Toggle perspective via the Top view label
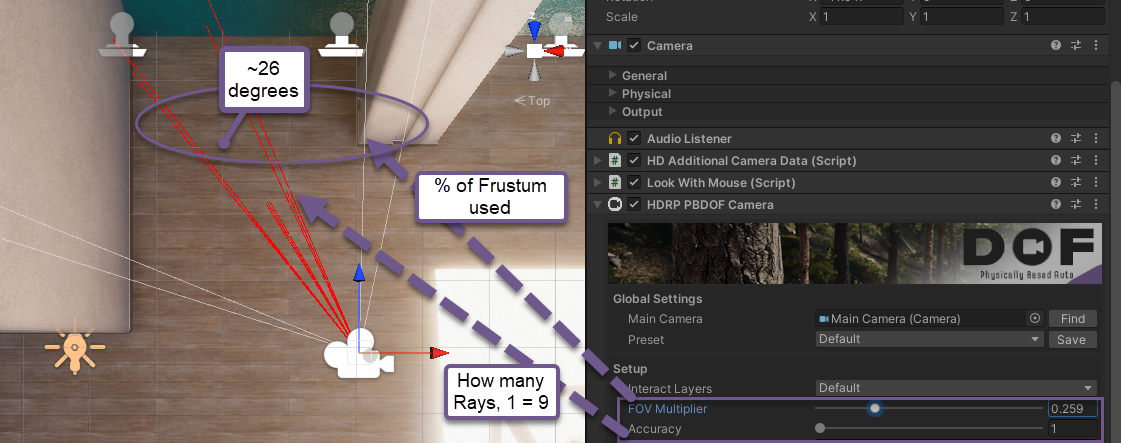This screenshot has height=443, width=1121. click(533, 101)
